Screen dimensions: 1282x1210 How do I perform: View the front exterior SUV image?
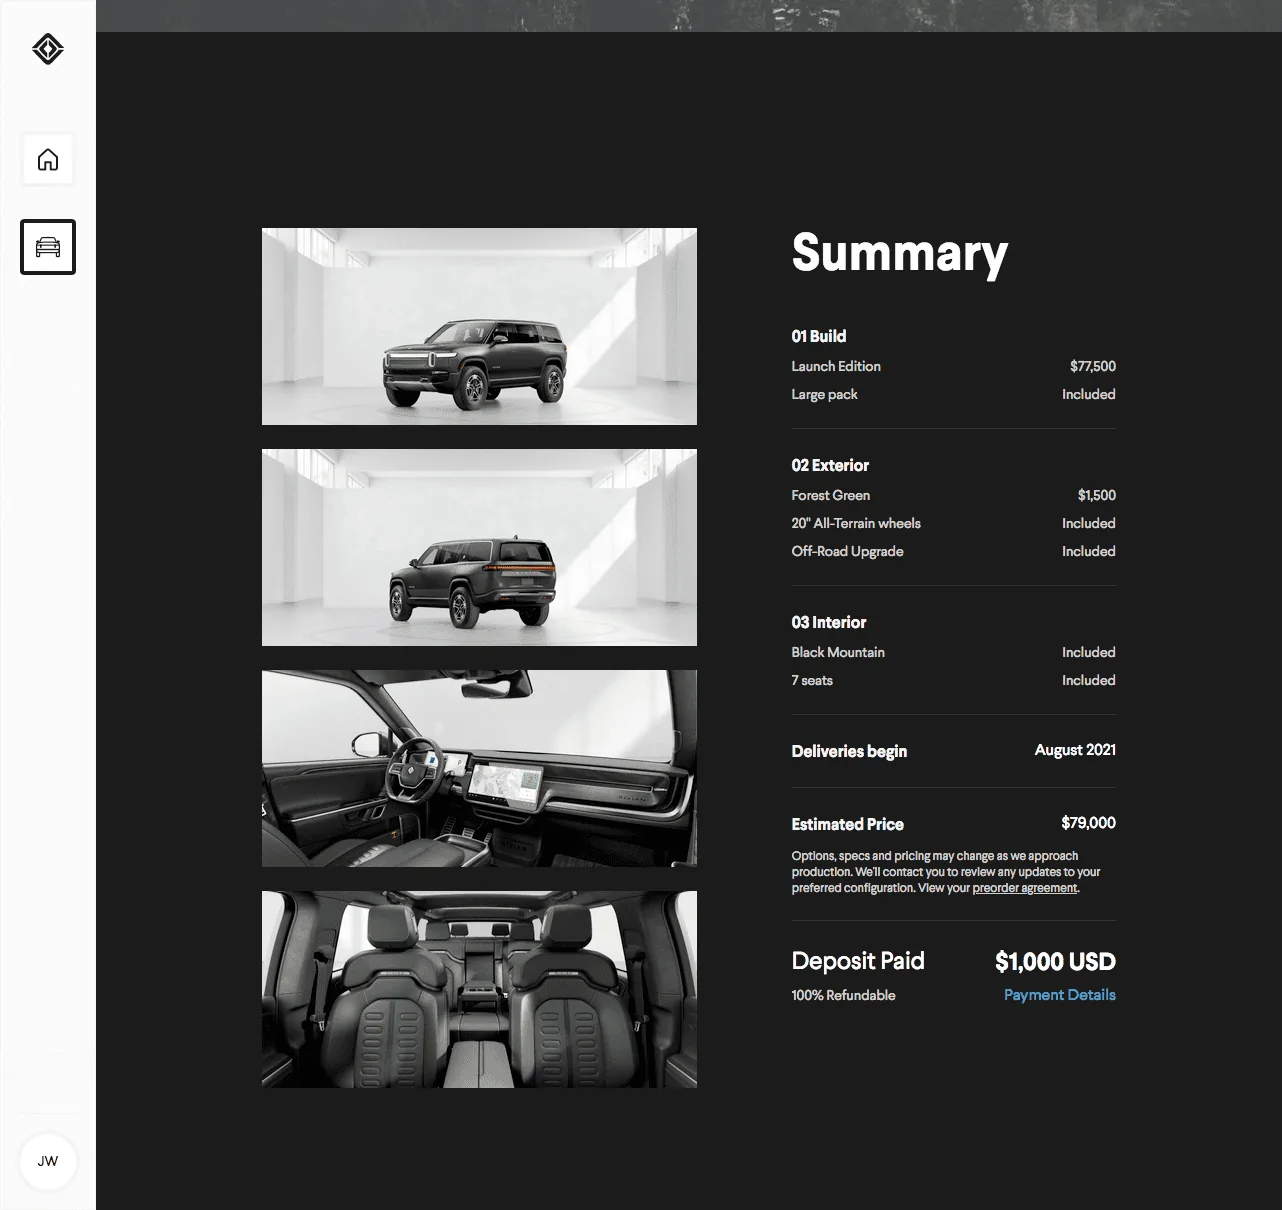click(x=479, y=327)
